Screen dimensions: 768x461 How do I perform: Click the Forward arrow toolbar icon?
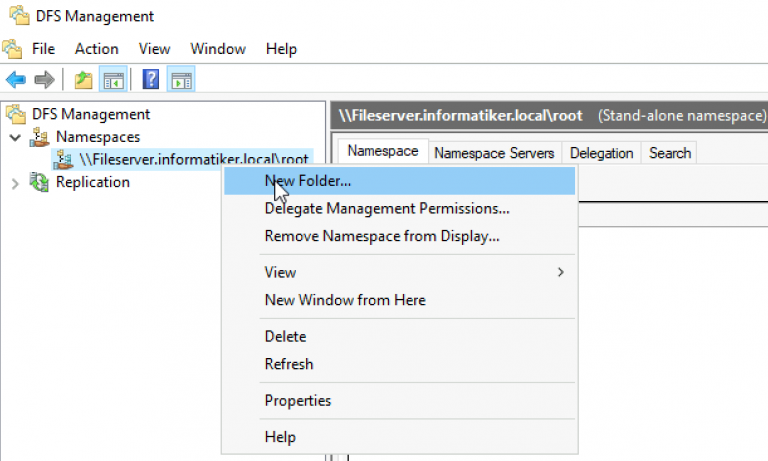(x=44, y=80)
